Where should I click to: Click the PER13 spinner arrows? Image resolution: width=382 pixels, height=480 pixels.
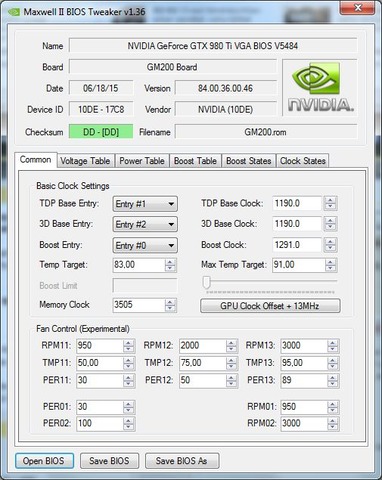tap(333, 381)
